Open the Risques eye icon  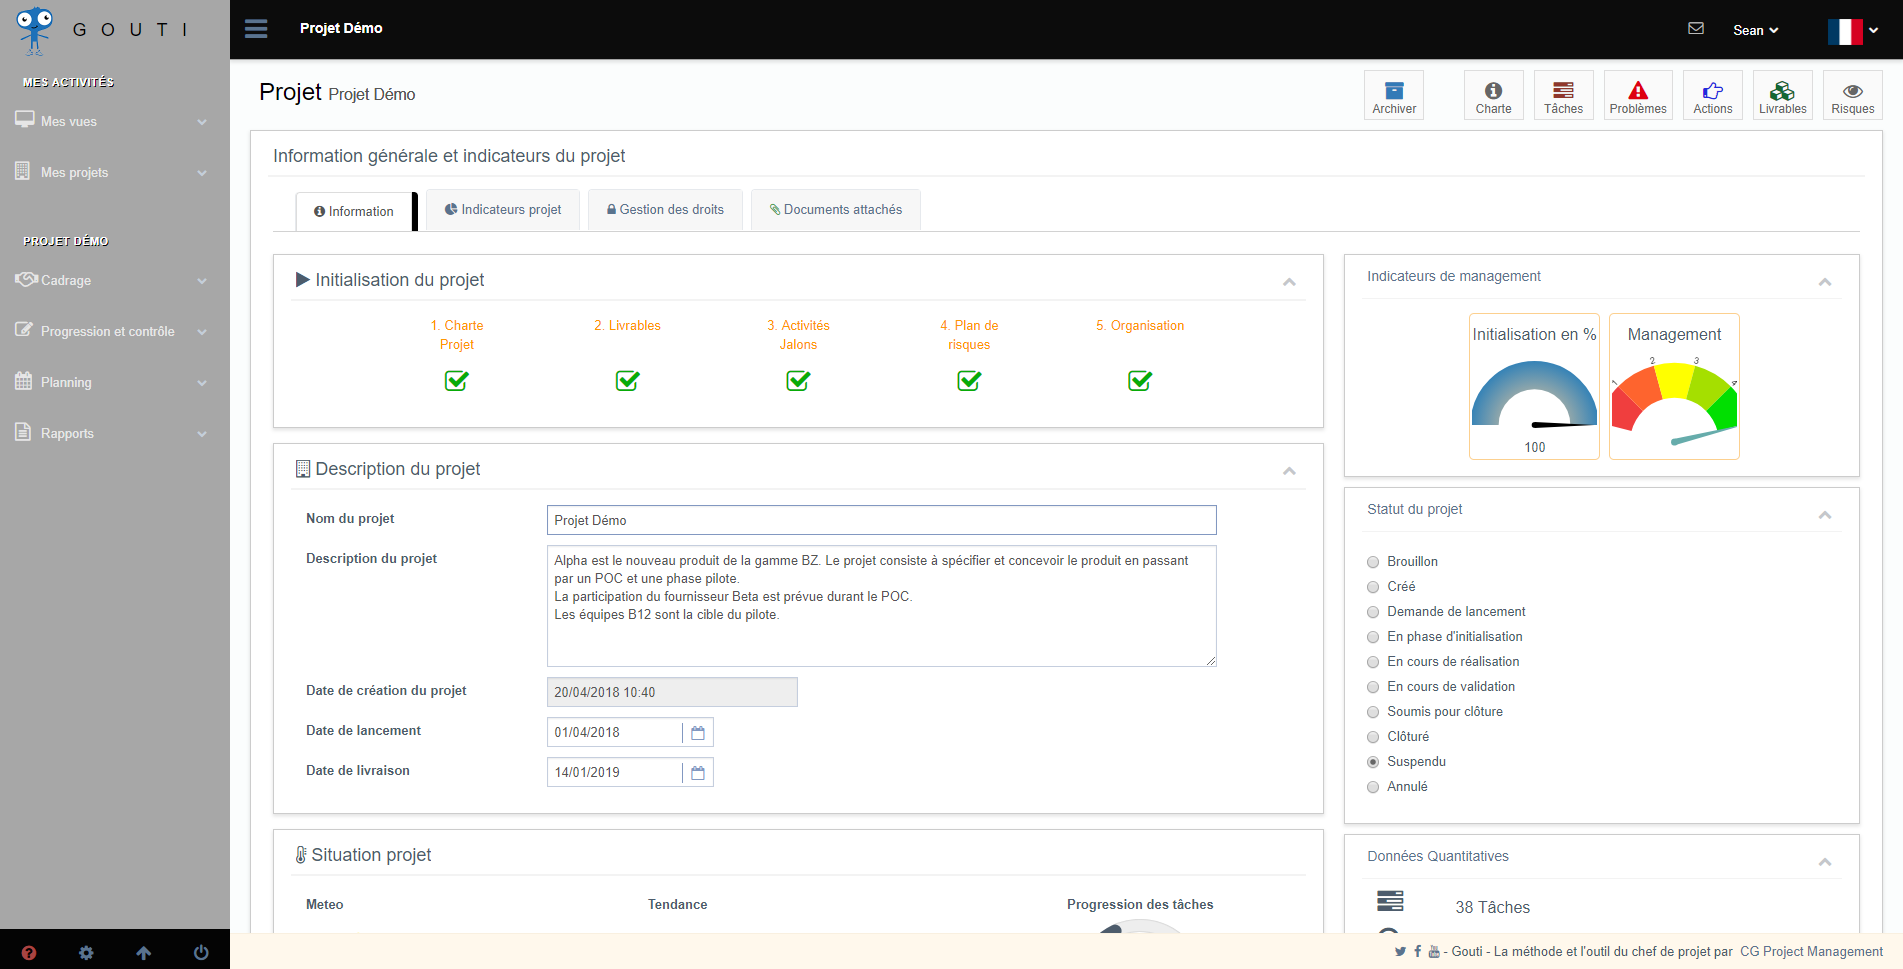(x=1853, y=96)
